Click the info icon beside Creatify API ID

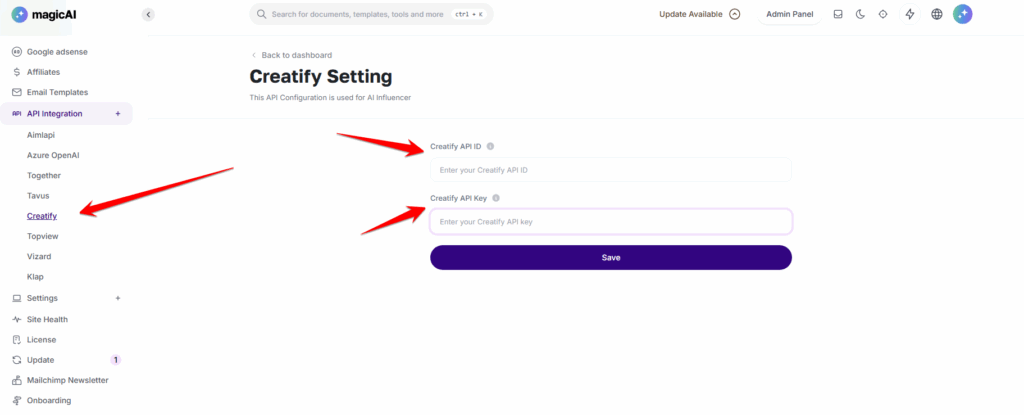(490, 146)
